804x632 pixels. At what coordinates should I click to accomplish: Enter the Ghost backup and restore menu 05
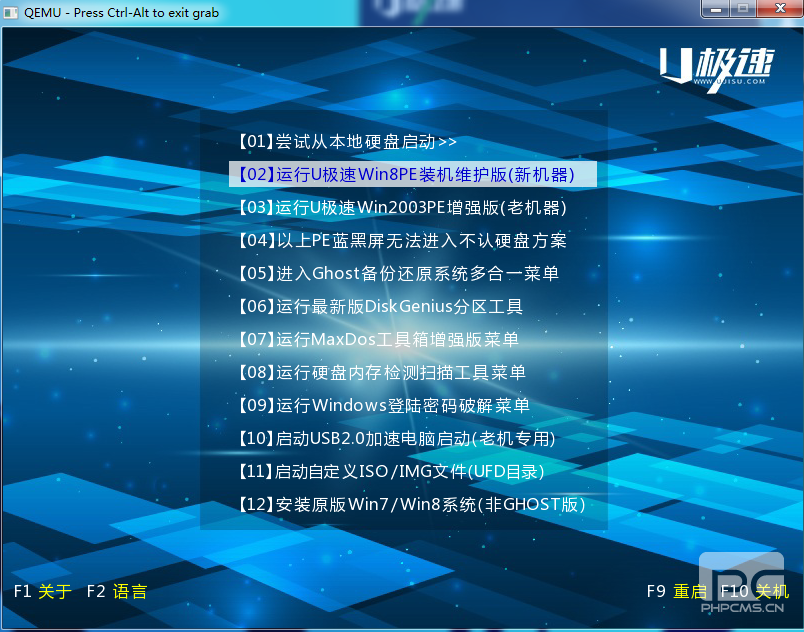[398, 273]
